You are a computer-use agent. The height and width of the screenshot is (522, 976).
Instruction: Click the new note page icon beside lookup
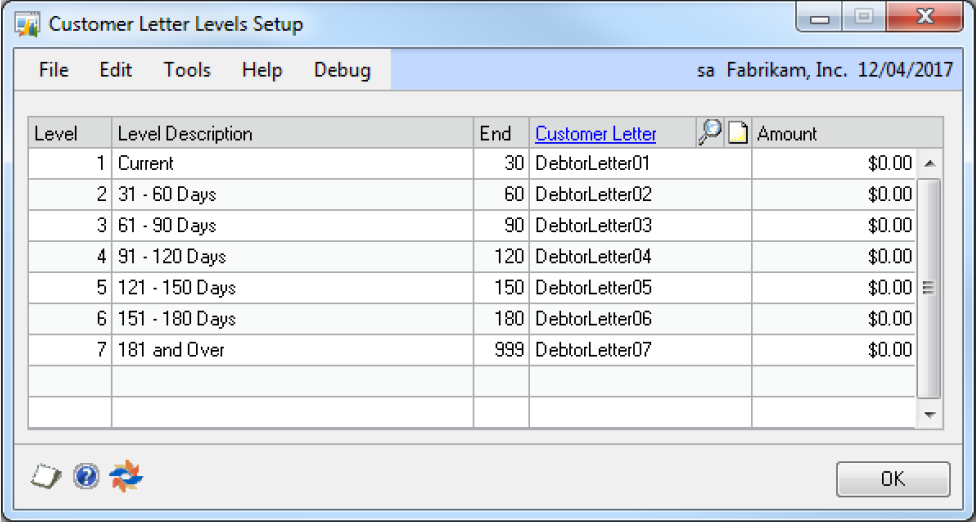click(737, 133)
